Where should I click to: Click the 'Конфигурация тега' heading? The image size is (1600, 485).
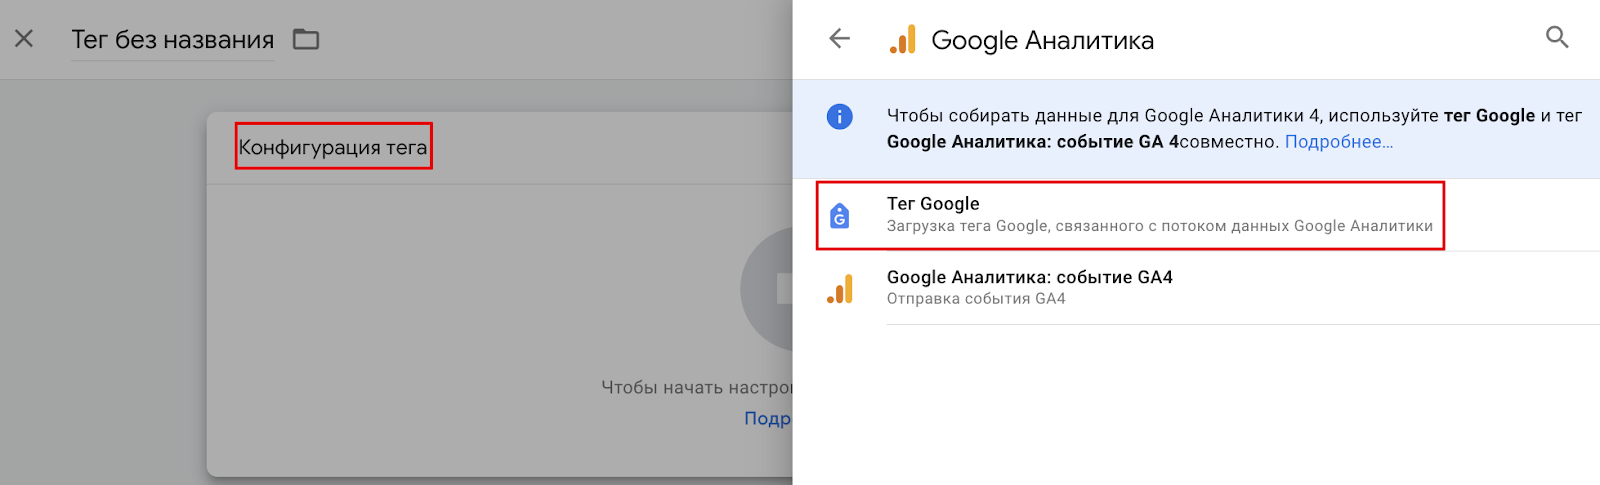(333, 147)
